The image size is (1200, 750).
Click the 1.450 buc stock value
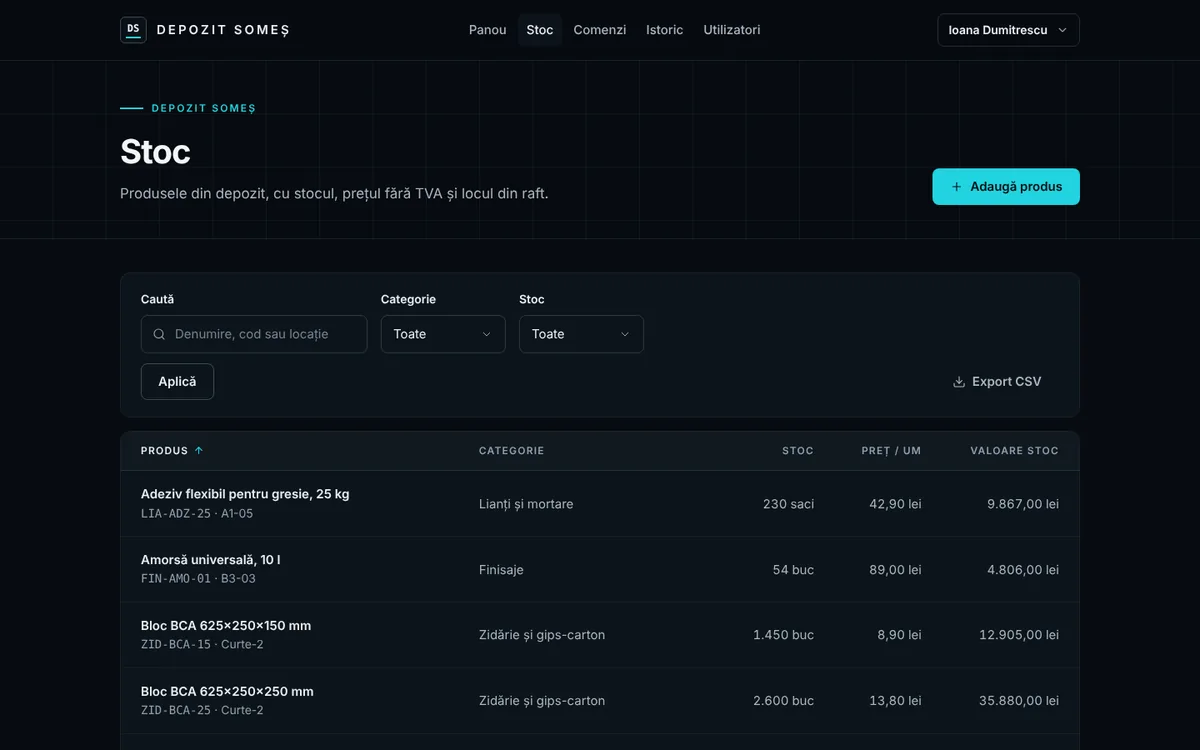tap(783, 635)
